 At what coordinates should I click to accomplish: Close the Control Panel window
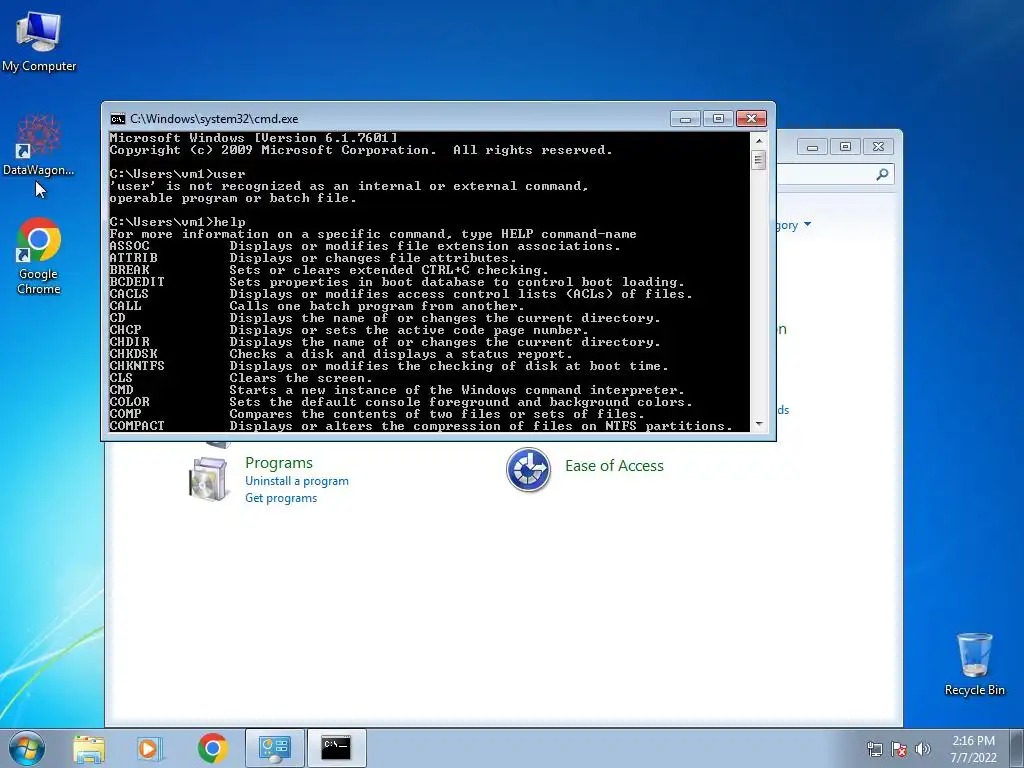[878, 147]
